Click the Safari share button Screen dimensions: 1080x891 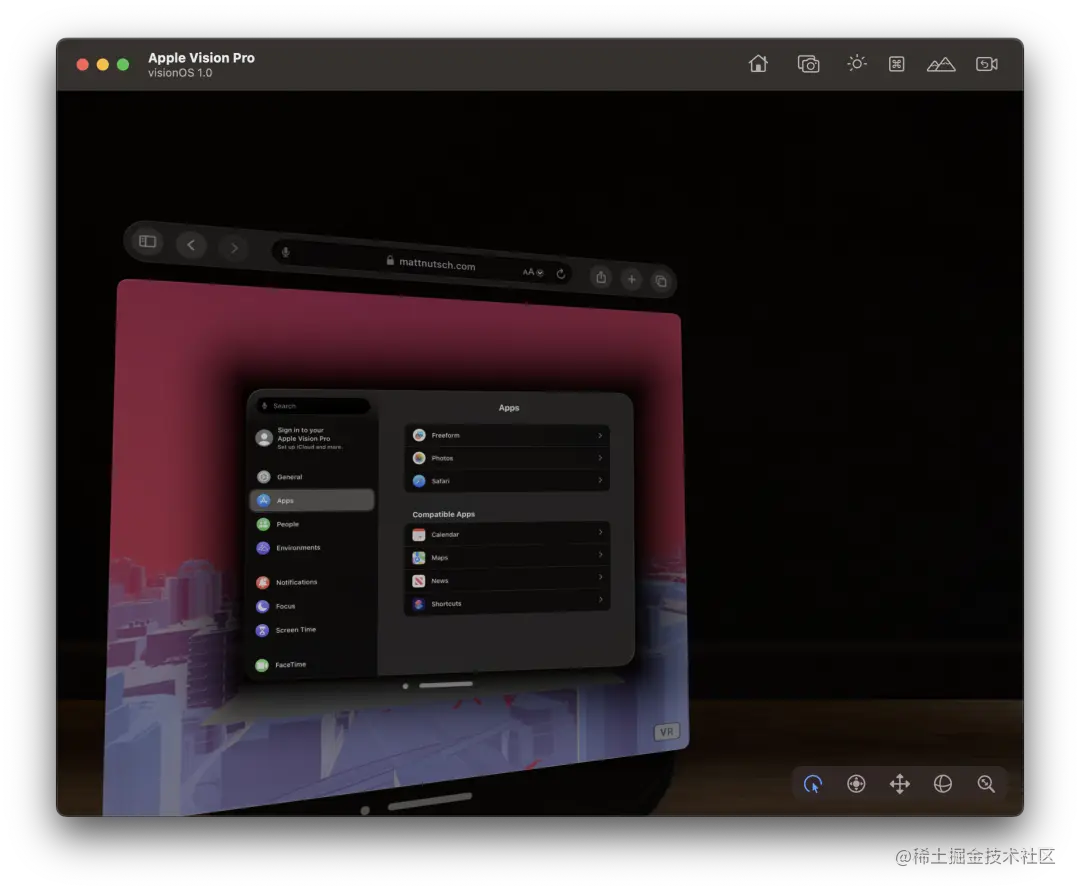[x=601, y=277]
